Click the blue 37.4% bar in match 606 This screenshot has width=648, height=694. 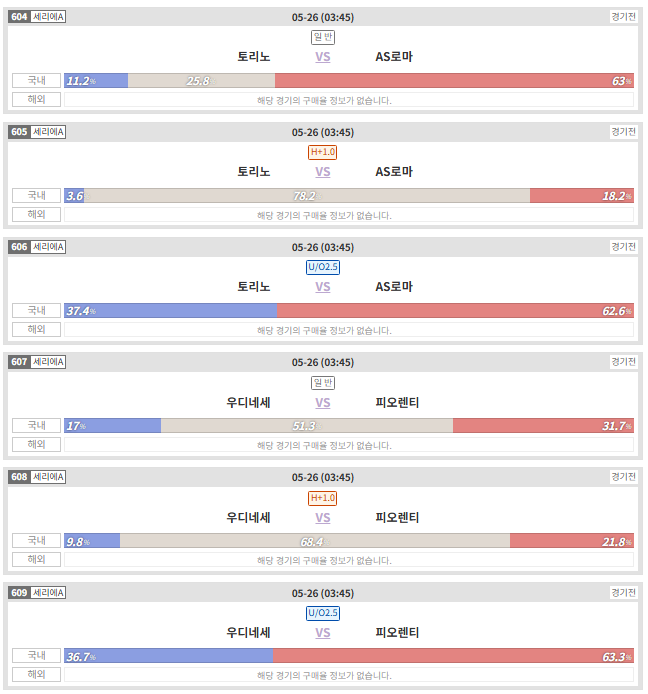[170, 311]
